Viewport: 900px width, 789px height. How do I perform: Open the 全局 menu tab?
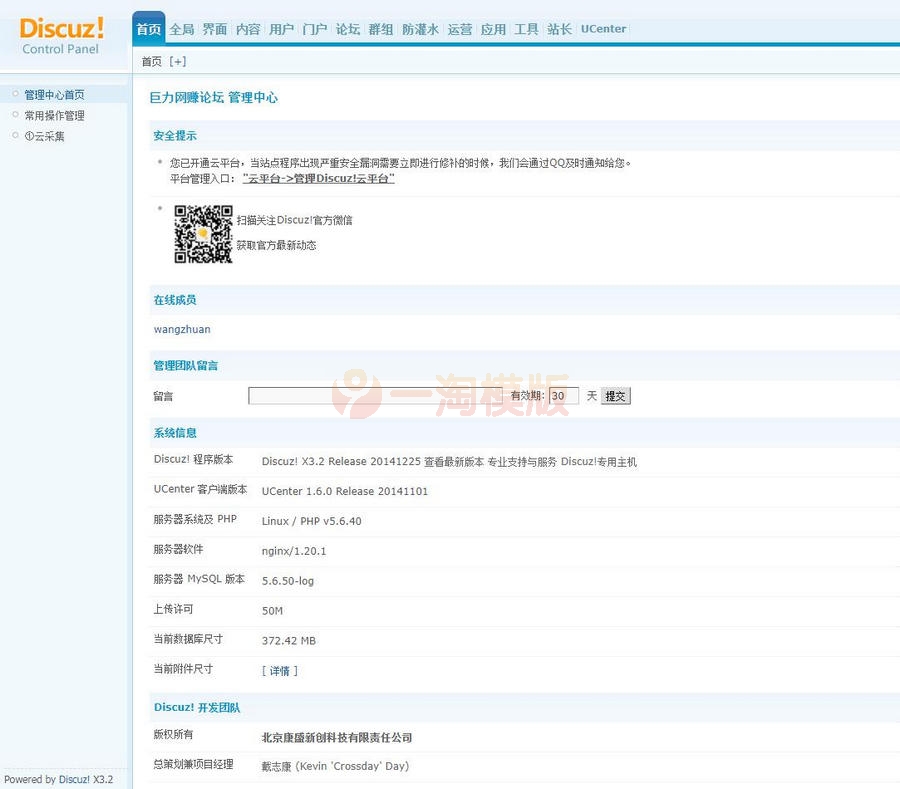pos(182,29)
